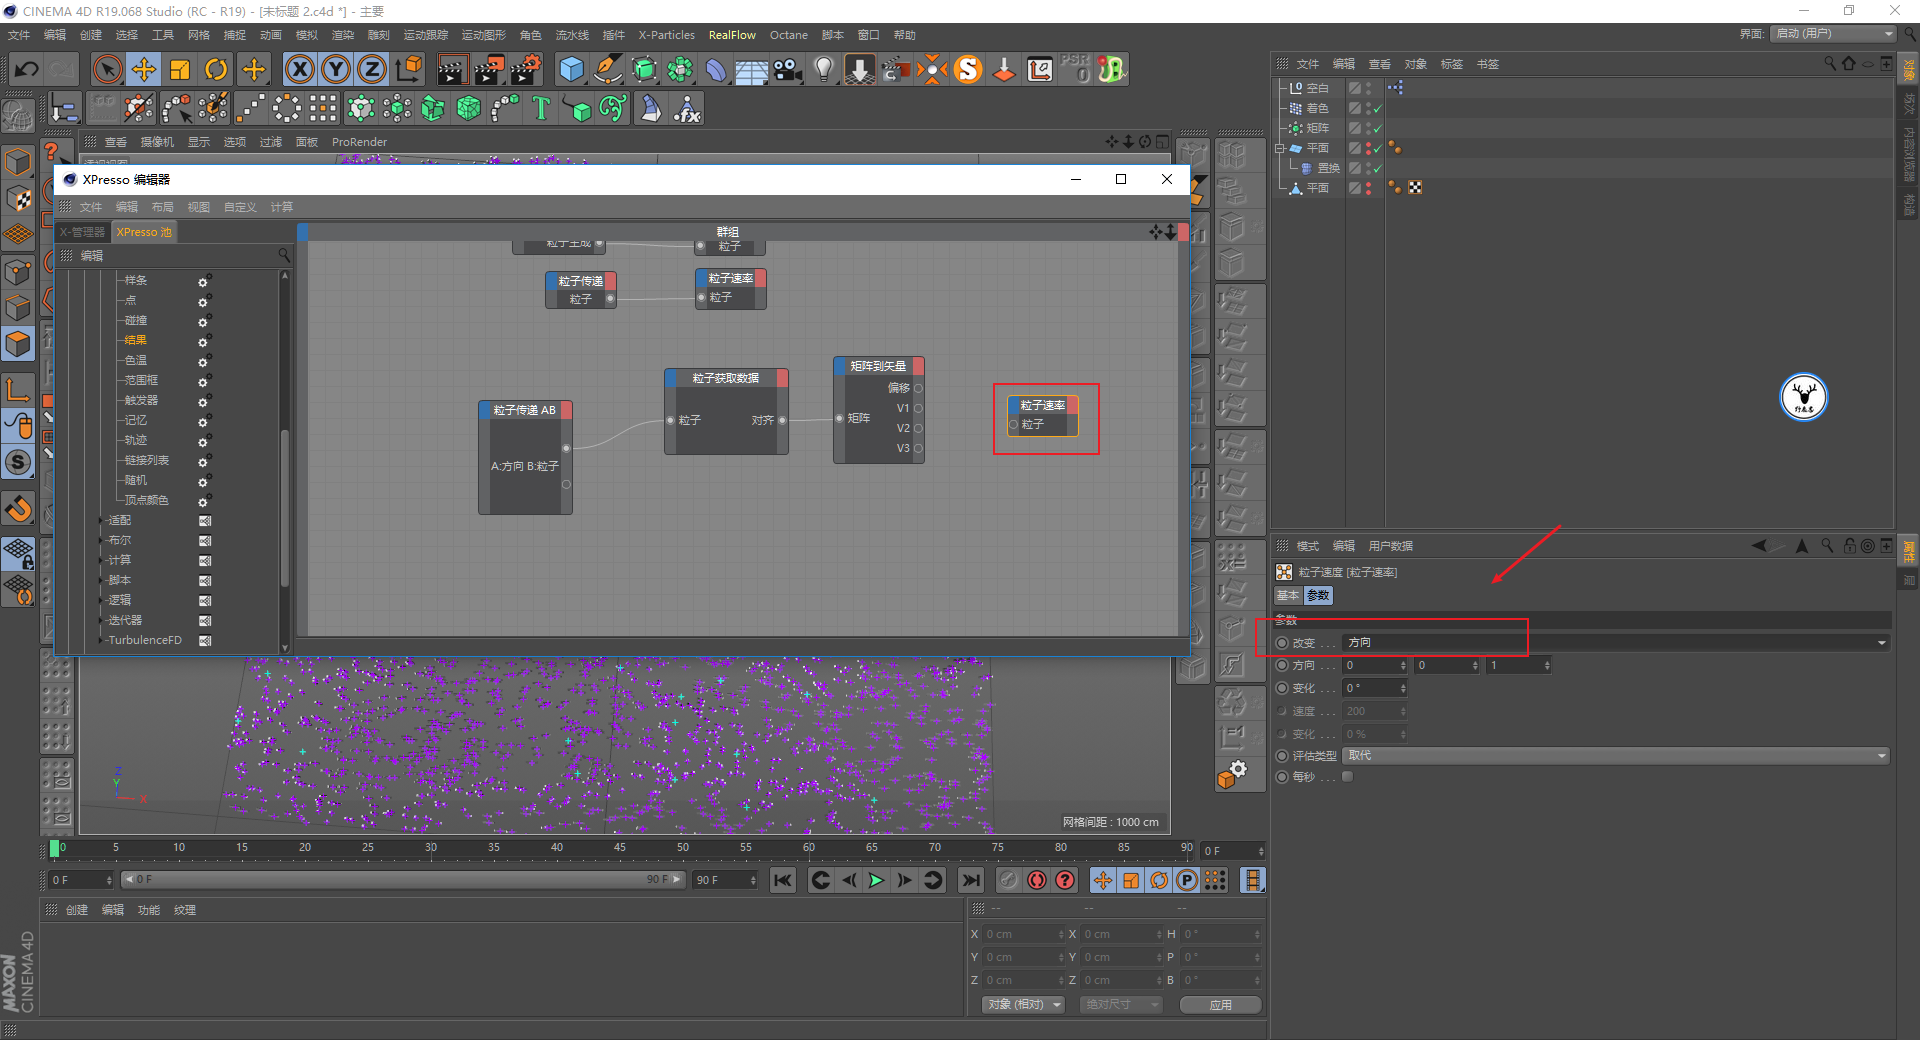This screenshot has height=1040, width=1920.
Task: Select the Live Selection cursor tool
Action: click(x=107, y=69)
